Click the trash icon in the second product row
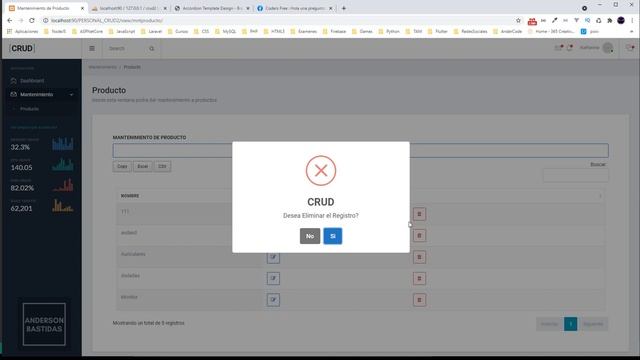The height and width of the screenshot is (360, 640). click(x=419, y=236)
